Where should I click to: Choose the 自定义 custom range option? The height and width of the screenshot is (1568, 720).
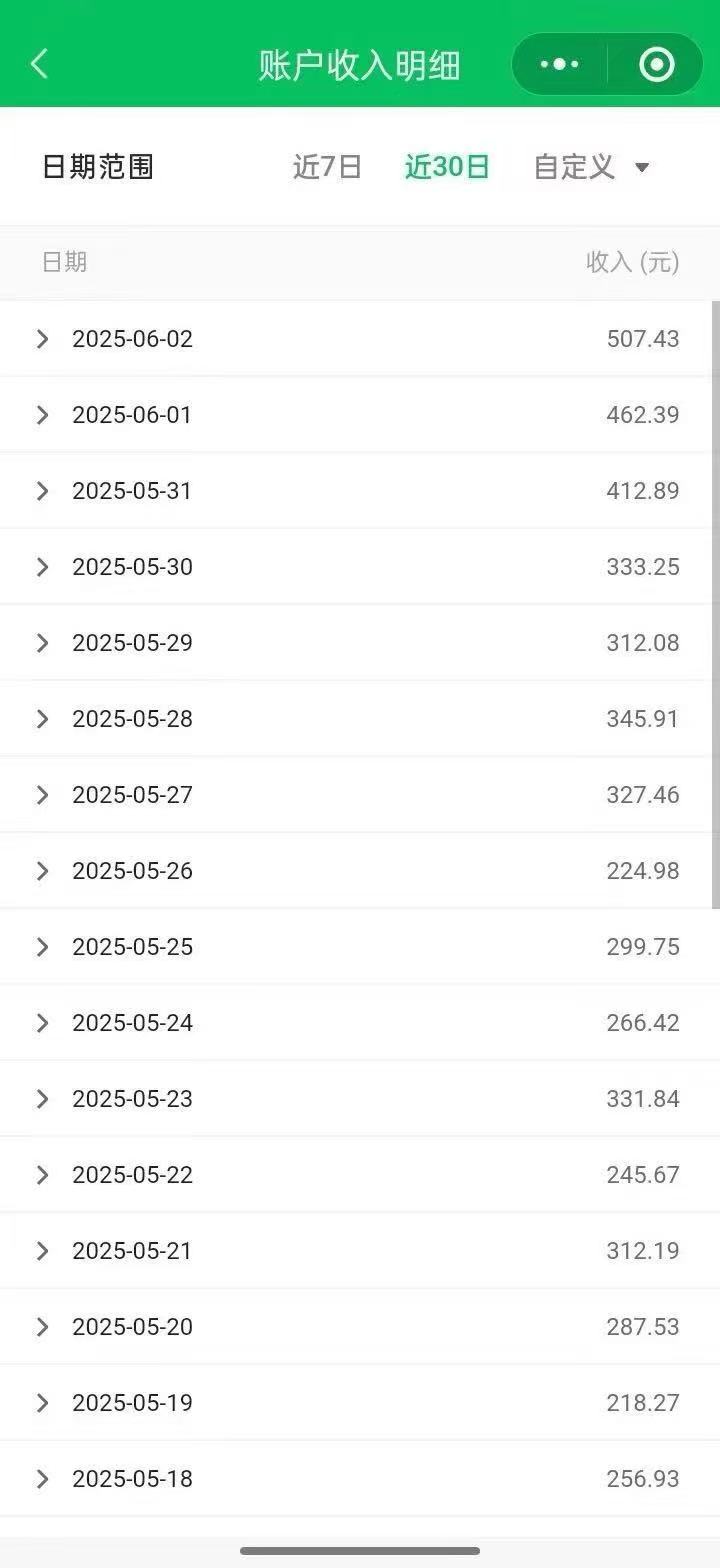(574, 167)
